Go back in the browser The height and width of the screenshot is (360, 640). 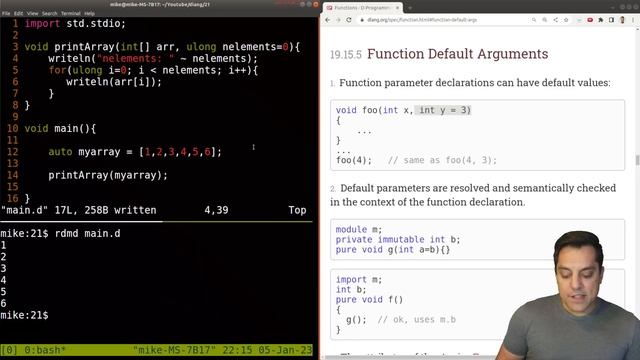click(x=328, y=20)
